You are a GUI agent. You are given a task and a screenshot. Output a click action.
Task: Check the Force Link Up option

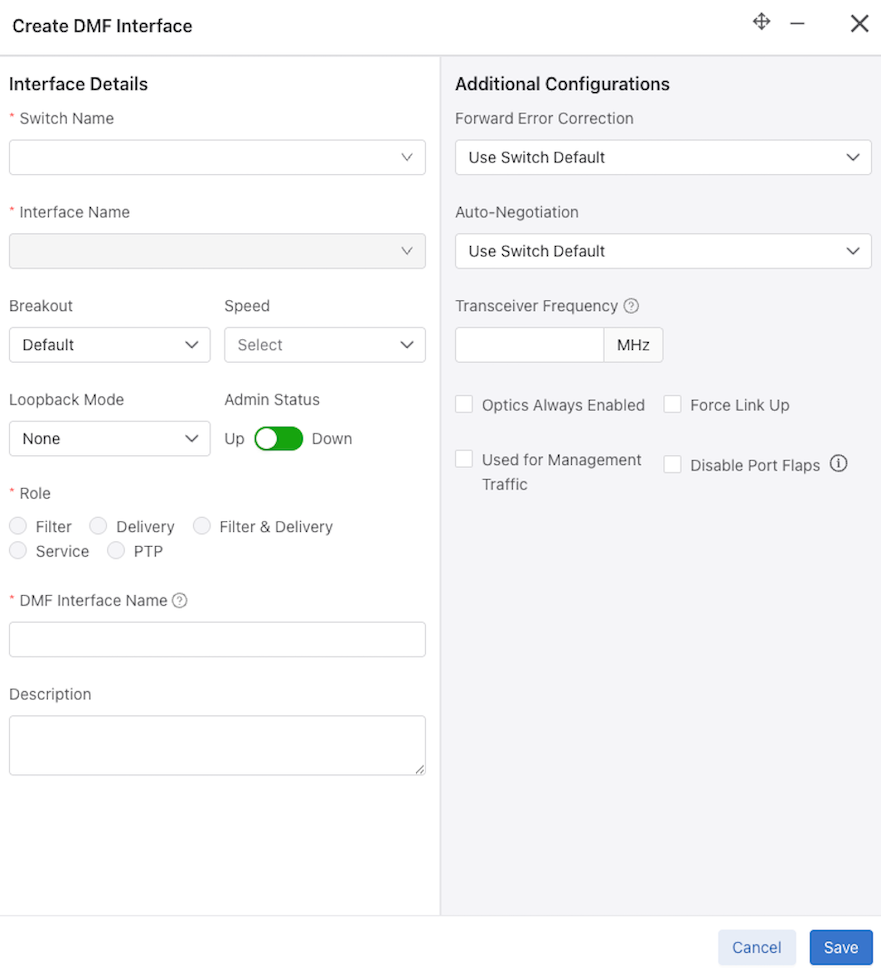672,404
